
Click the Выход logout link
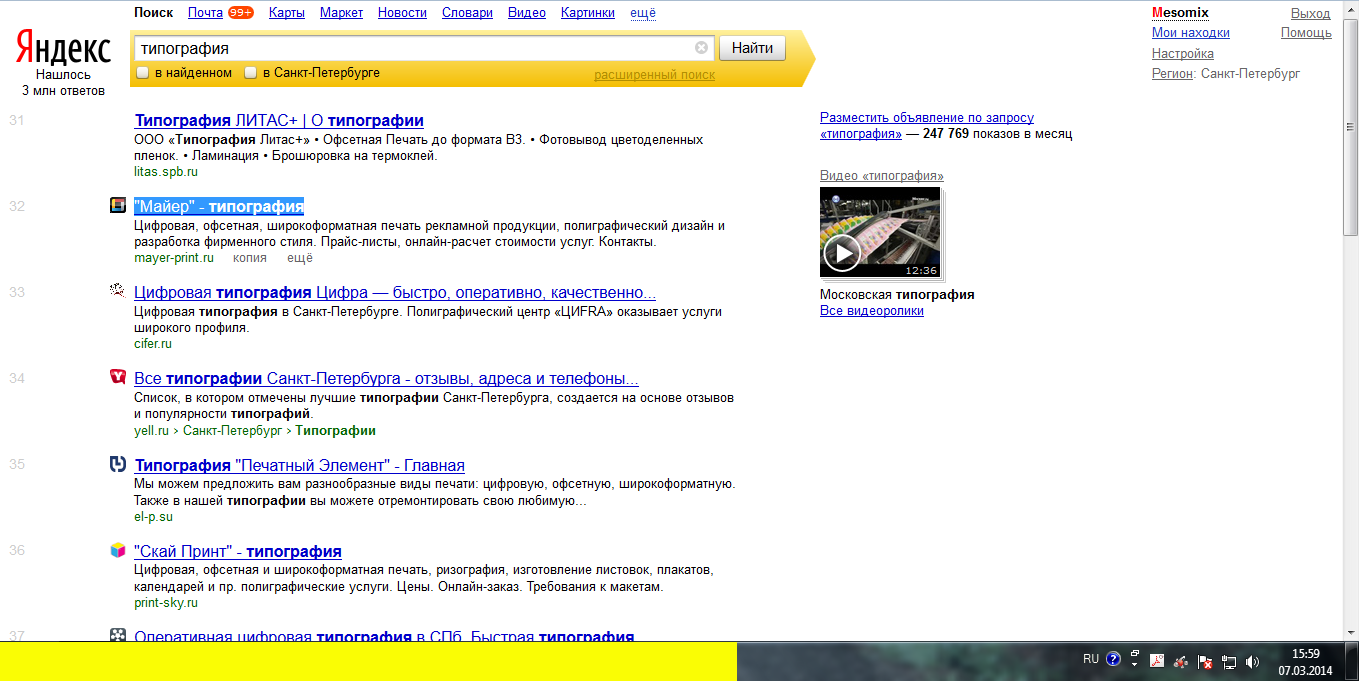[x=1311, y=13]
